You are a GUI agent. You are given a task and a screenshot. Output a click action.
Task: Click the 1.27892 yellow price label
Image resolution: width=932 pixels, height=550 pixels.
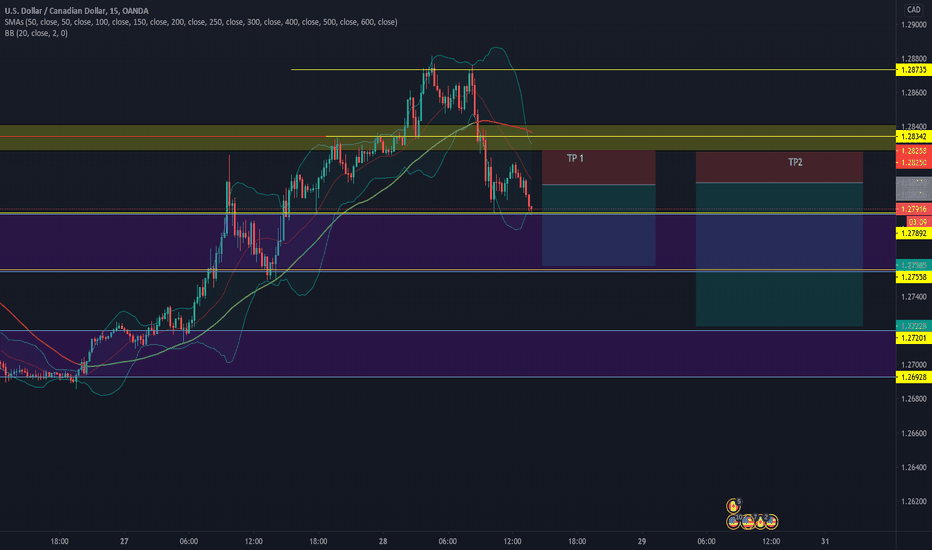coord(913,234)
